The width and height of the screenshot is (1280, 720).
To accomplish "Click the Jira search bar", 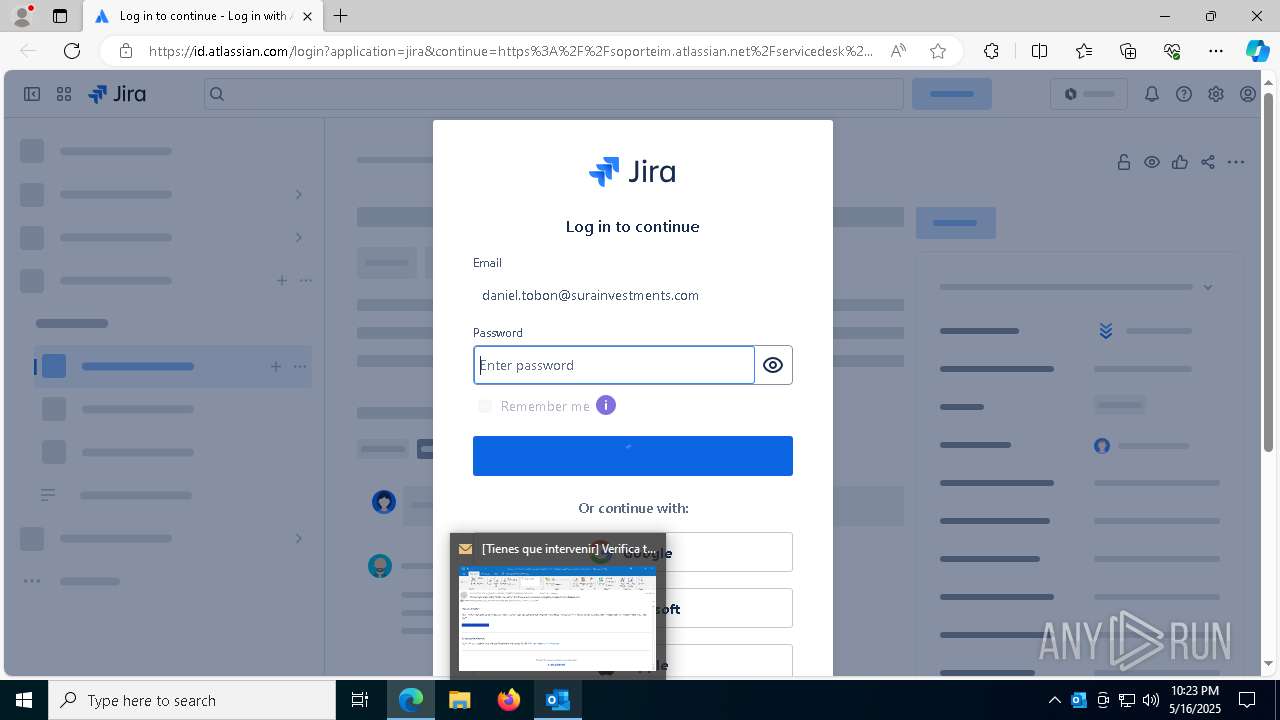I will (554, 94).
